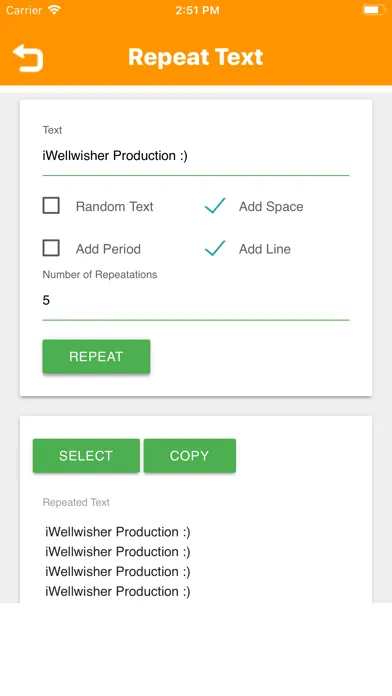Uncheck the Add Space checkmark
This screenshot has width=392, height=696.
215,206
